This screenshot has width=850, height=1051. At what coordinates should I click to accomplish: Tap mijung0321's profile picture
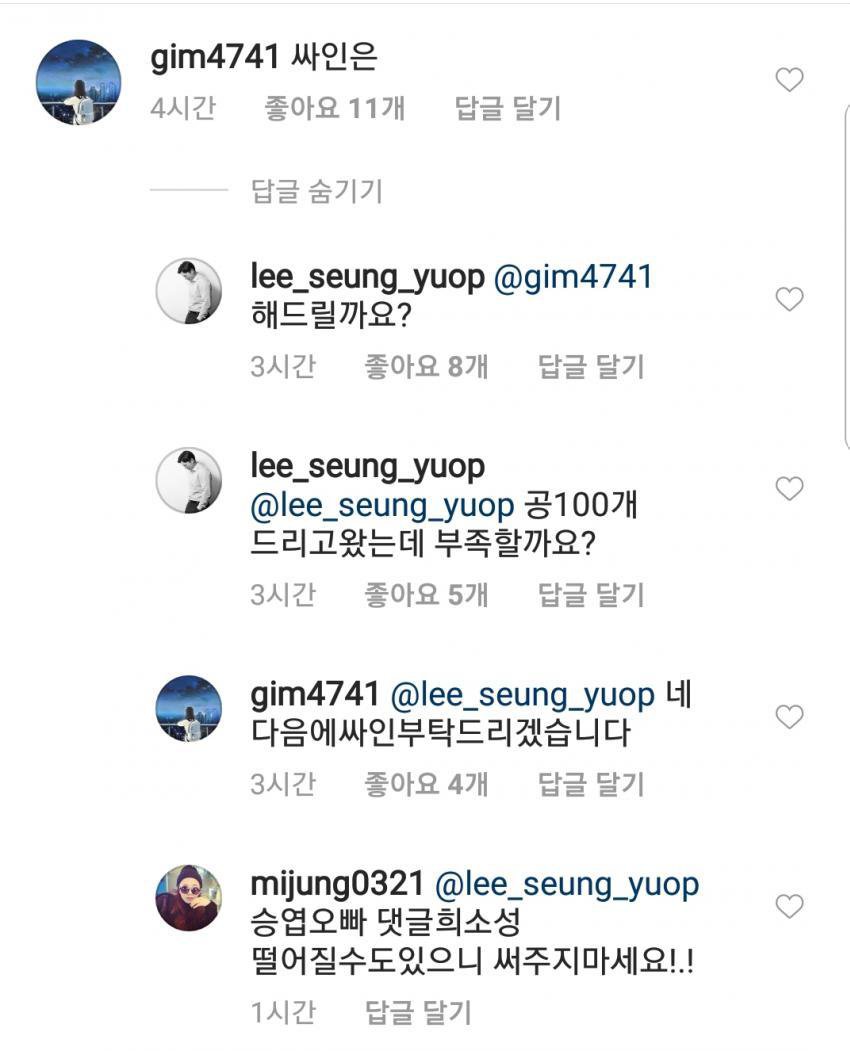(x=189, y=897)
